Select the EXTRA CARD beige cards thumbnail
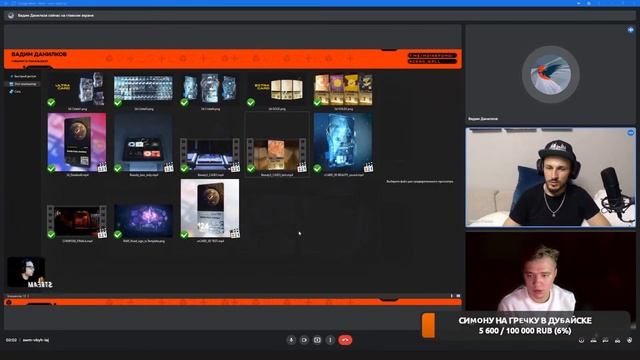The image size is (640, 360). [277, 89]
